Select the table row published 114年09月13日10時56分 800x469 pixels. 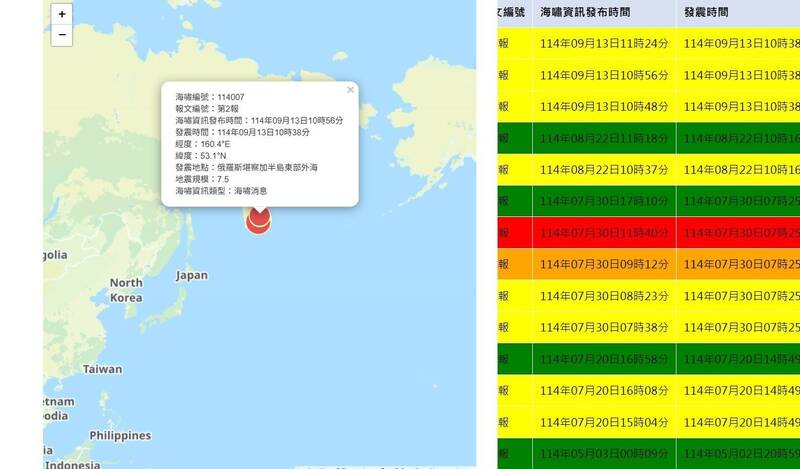648,75
